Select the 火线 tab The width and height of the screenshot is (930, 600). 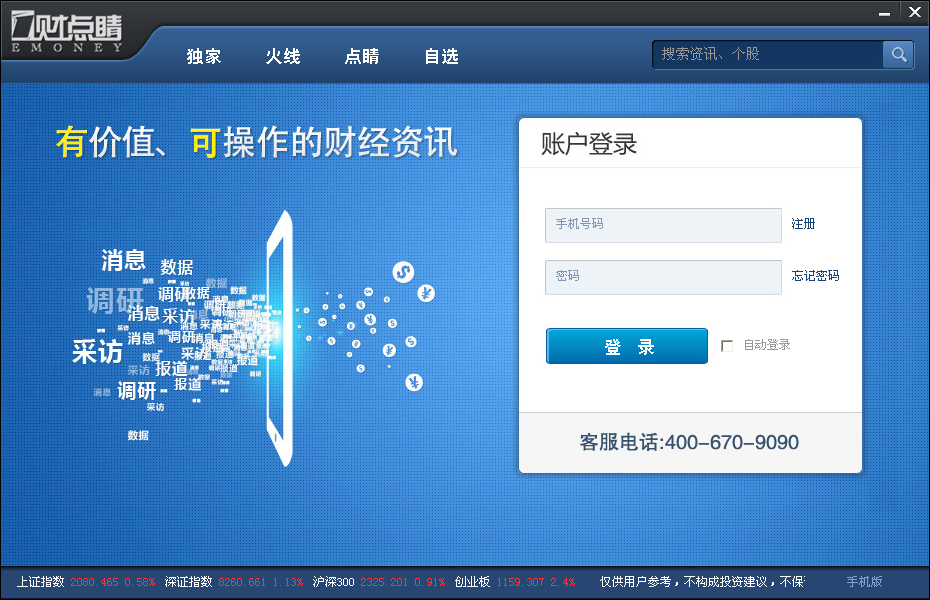pyautogui.click(x=283, y=57)
